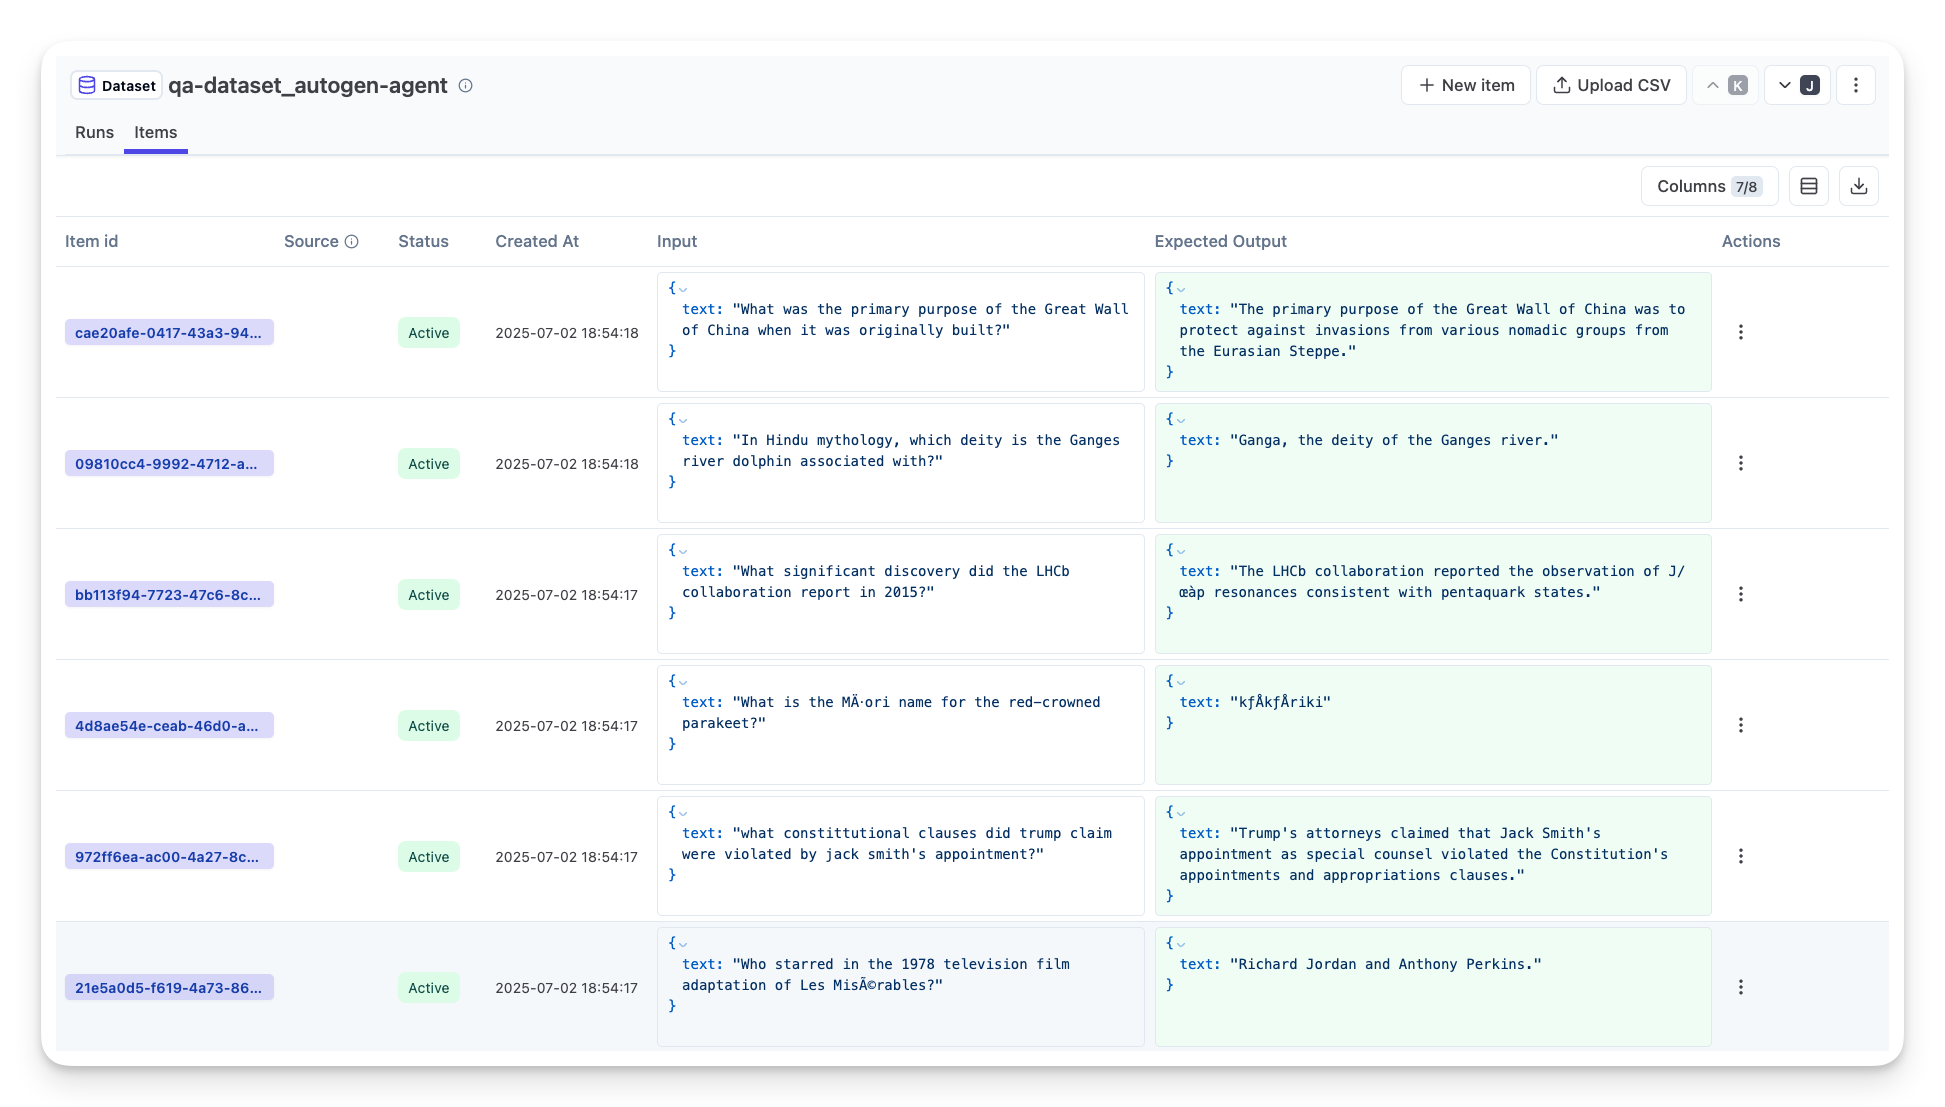The height and width of the screenshot is (1107, 1945).
Task: Click the New item button
Action: [1465, 85]
